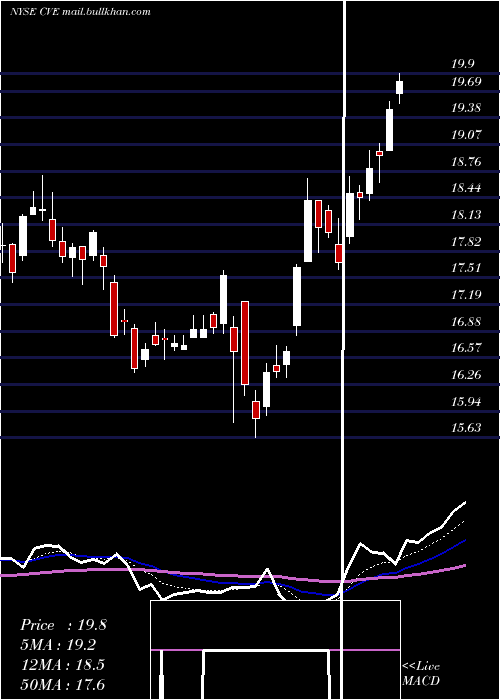Select the 15.94 price axis label
500x700 pixels.
coord(467,401)
